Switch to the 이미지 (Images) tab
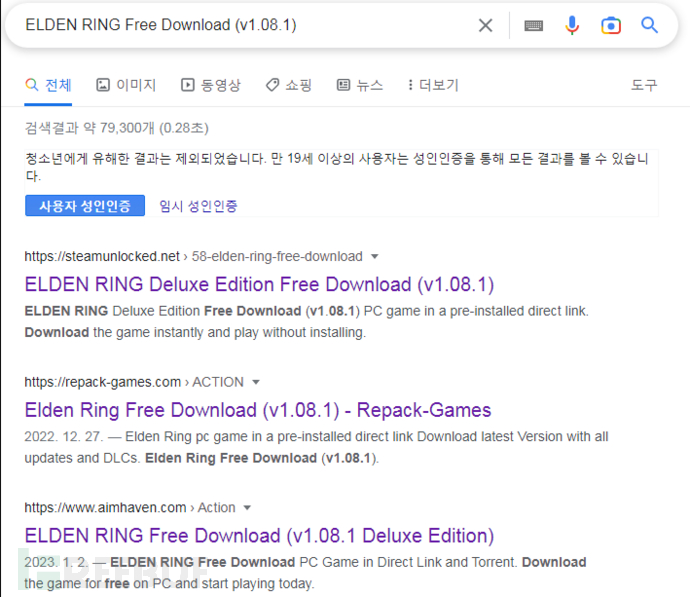This screenshot has width=690, height=597. tap(127, 85)
